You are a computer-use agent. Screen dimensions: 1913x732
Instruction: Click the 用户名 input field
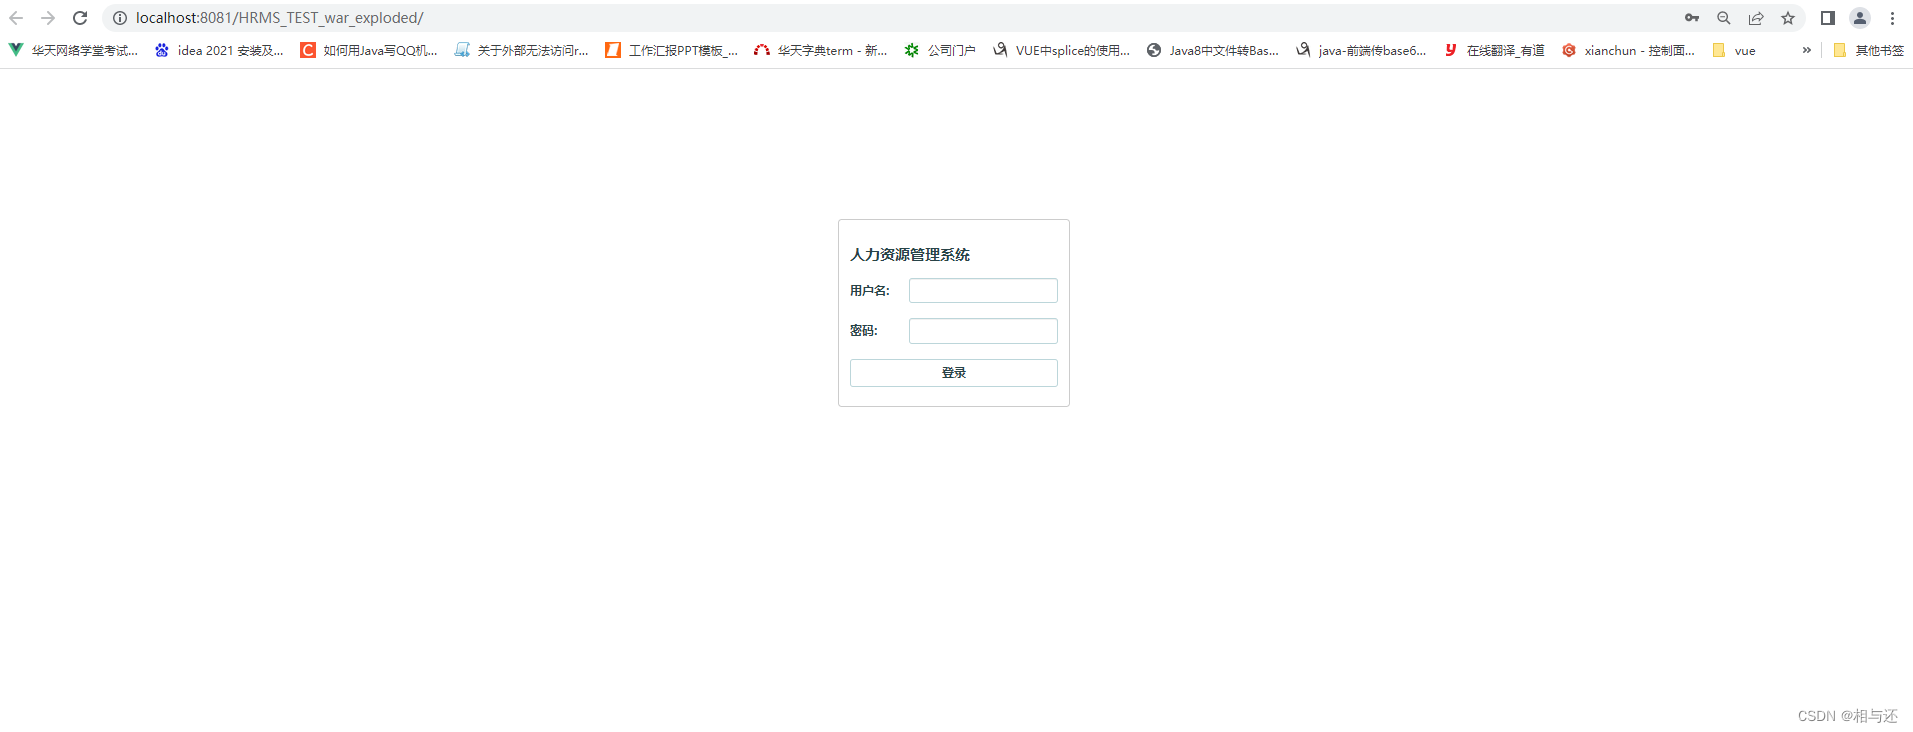[x=983, y=290]
